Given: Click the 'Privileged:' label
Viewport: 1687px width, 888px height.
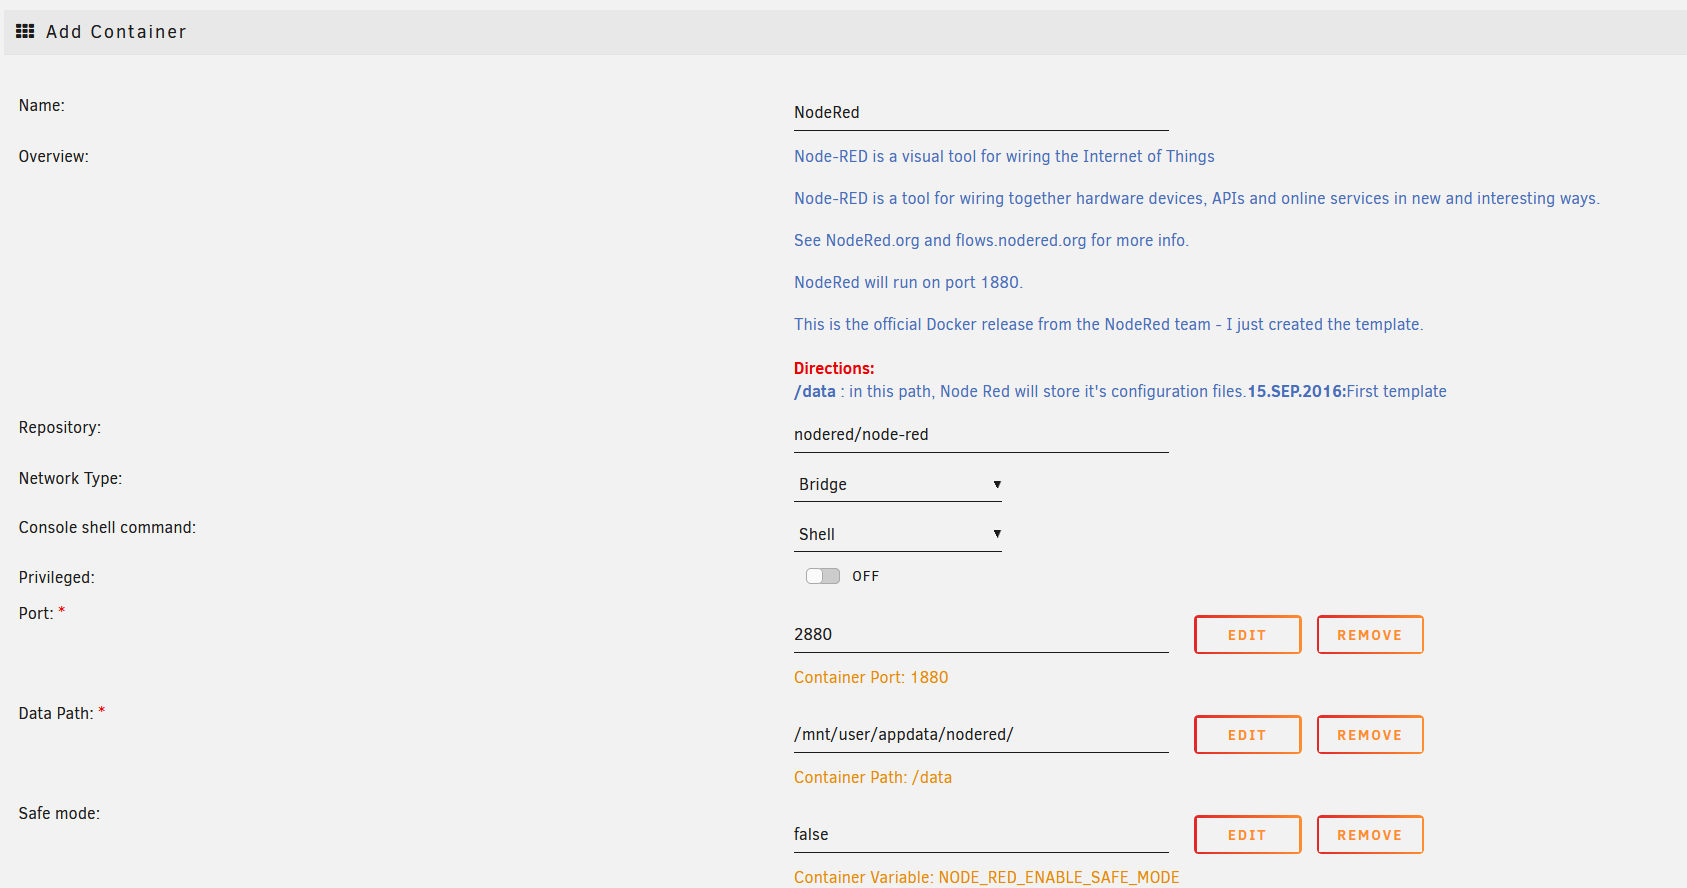Looking at the screenshot, I should [x=57, y=577].
